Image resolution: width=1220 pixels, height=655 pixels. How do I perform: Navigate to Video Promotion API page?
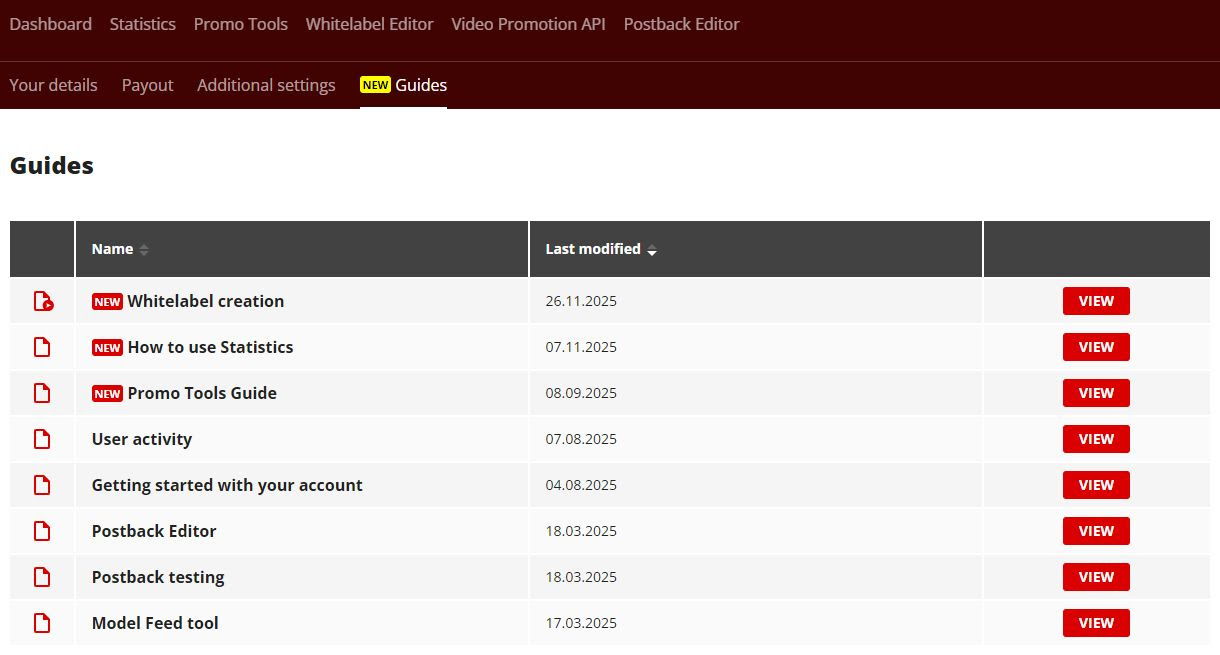528,24
